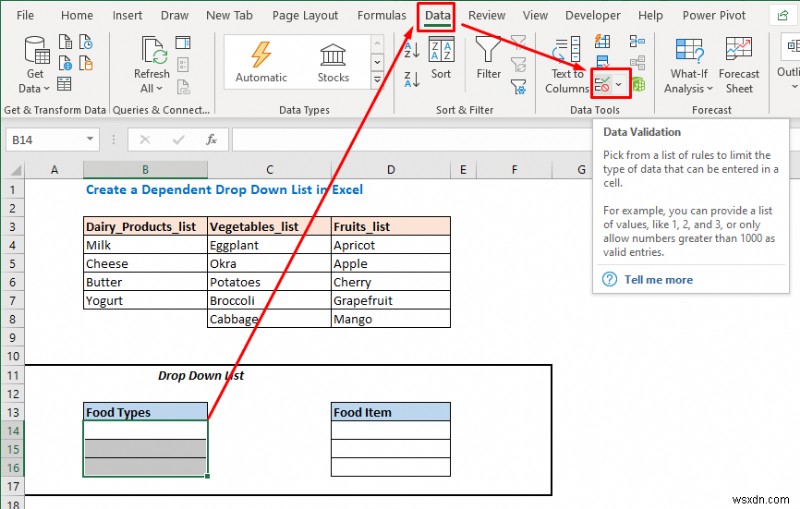Image resolution: width=800 pixels, height=509 pixels.
Task: Expand the Name Box dropdown arrow
Action: click(90, 139)
